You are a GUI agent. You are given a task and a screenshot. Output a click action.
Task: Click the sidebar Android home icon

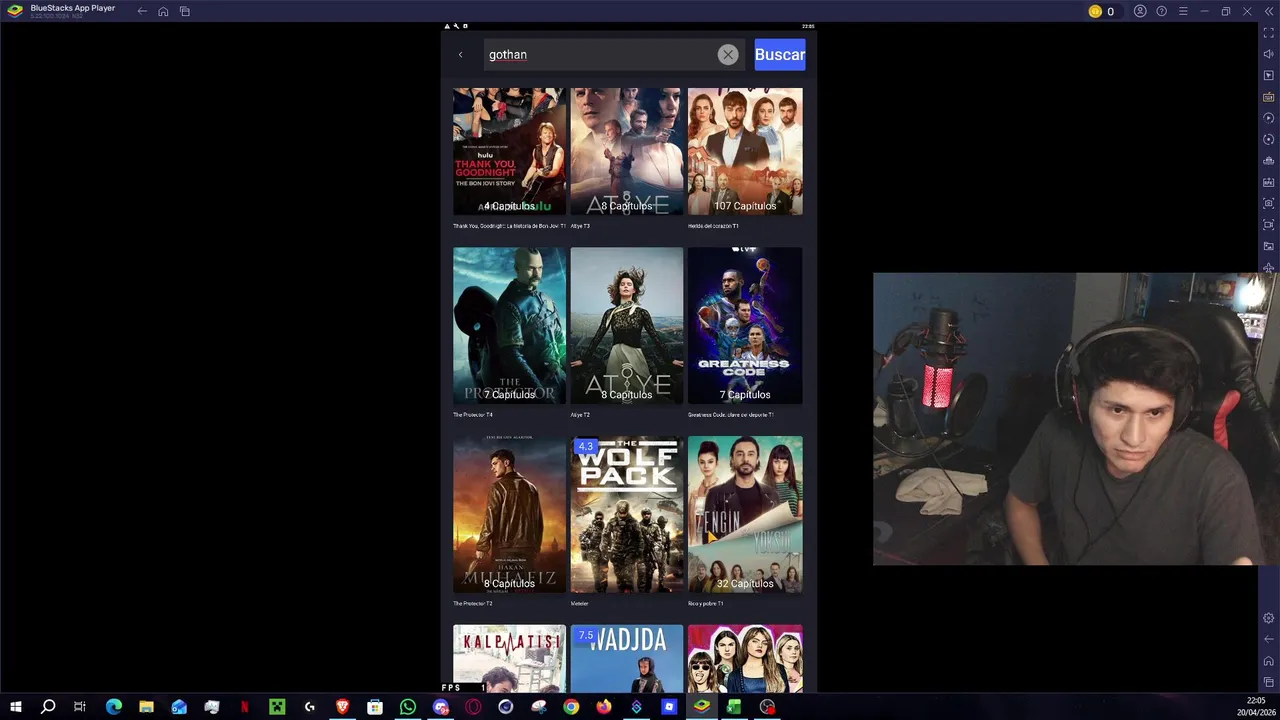pyautogui.click(x=1269, y=661)
